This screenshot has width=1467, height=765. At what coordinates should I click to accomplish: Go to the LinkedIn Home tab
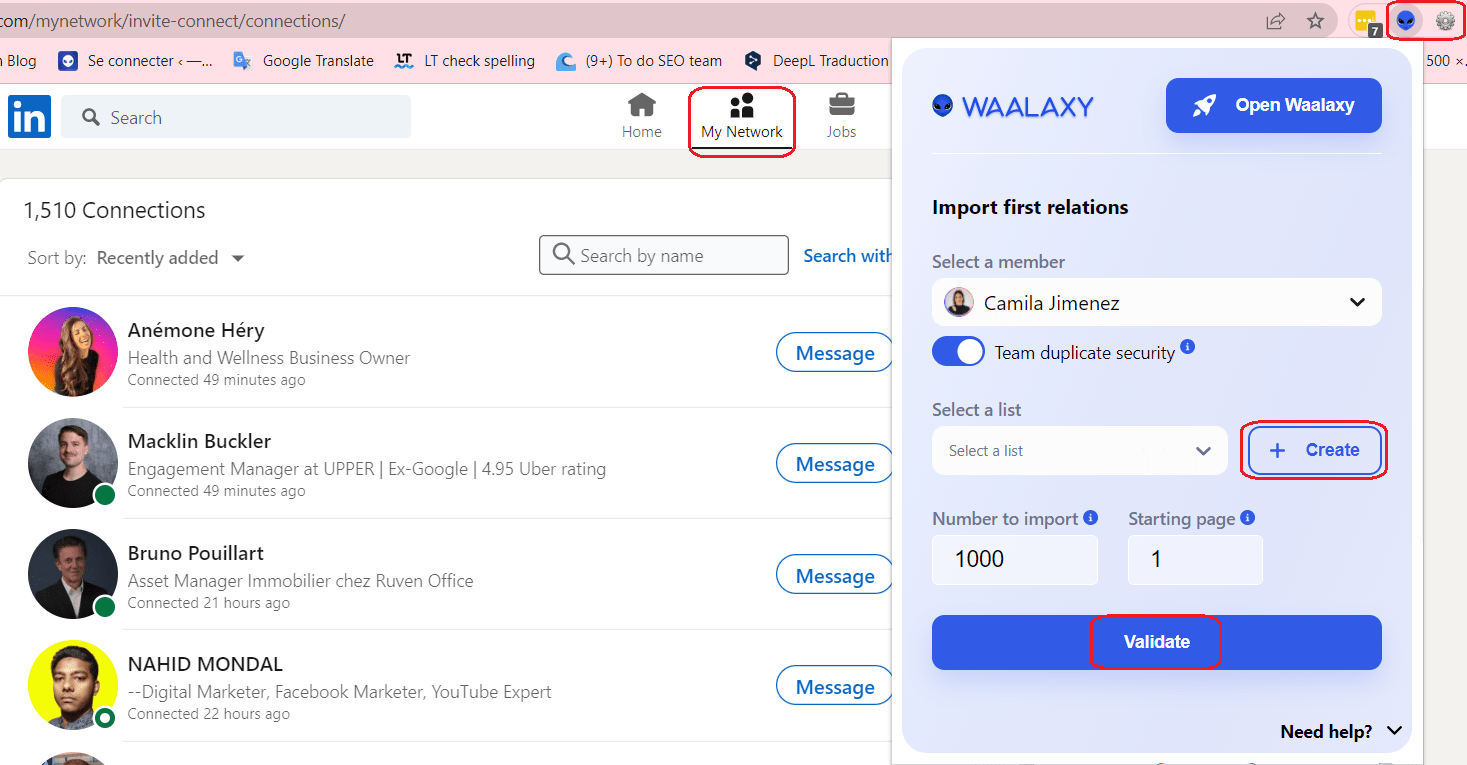tap(642, 116)
